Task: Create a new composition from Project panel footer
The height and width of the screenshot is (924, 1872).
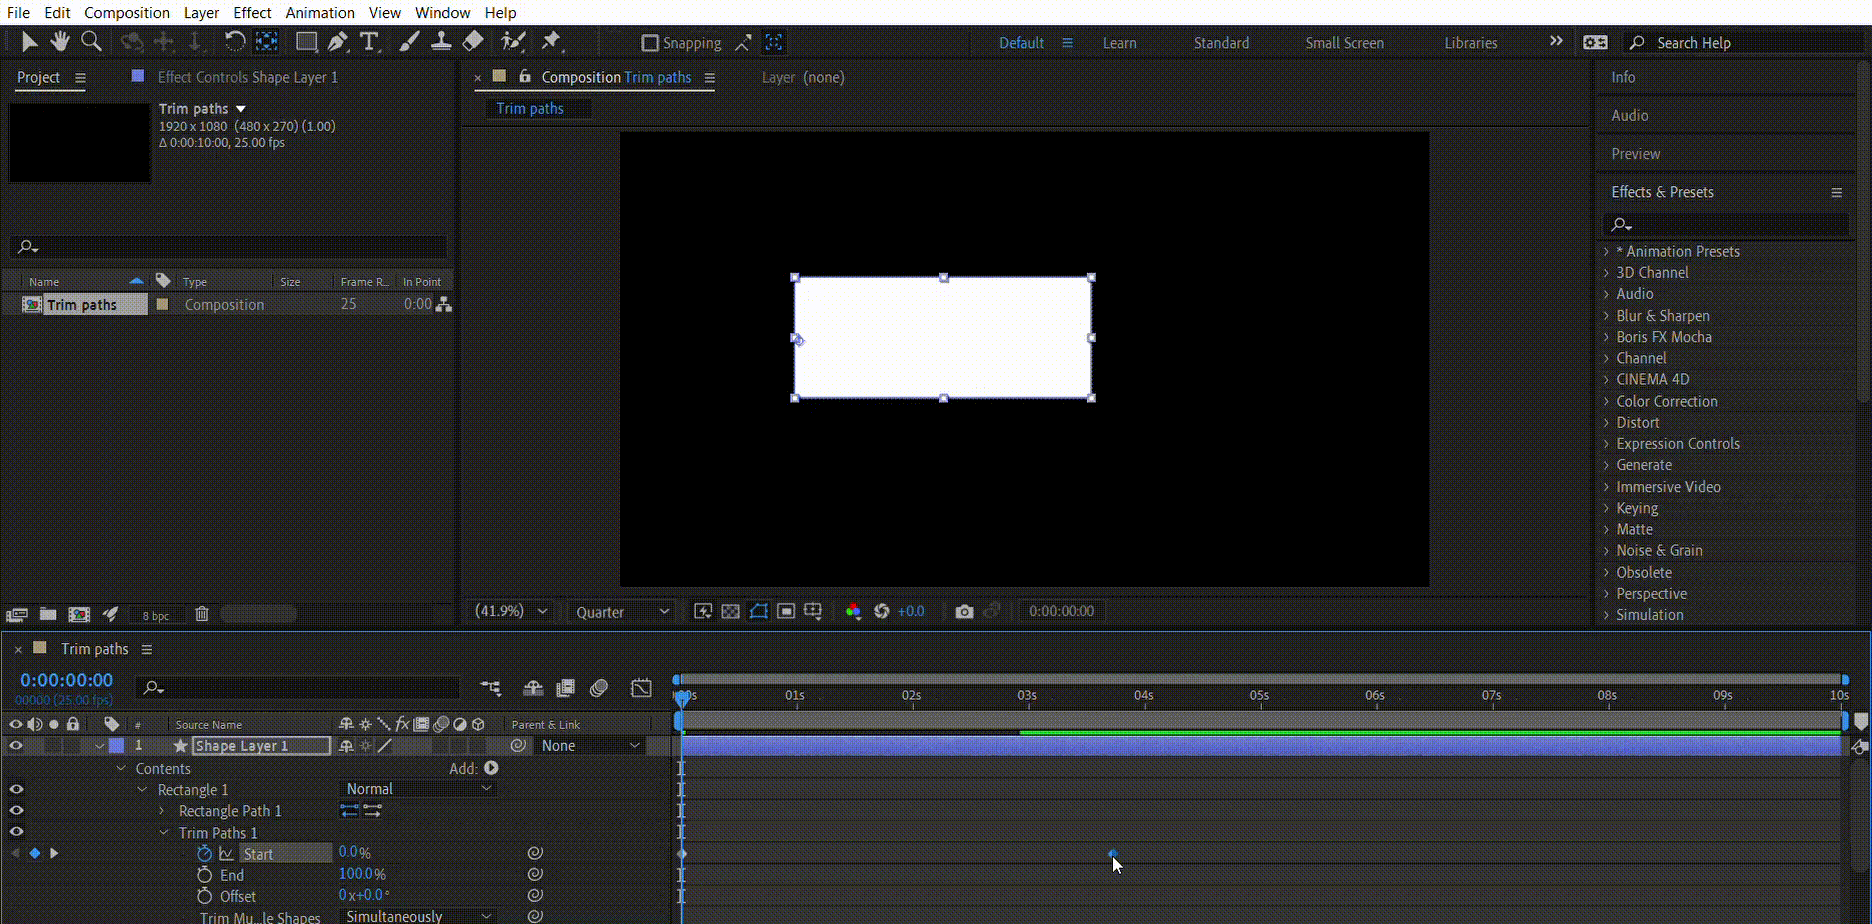Action: click(x=79, y=614)
